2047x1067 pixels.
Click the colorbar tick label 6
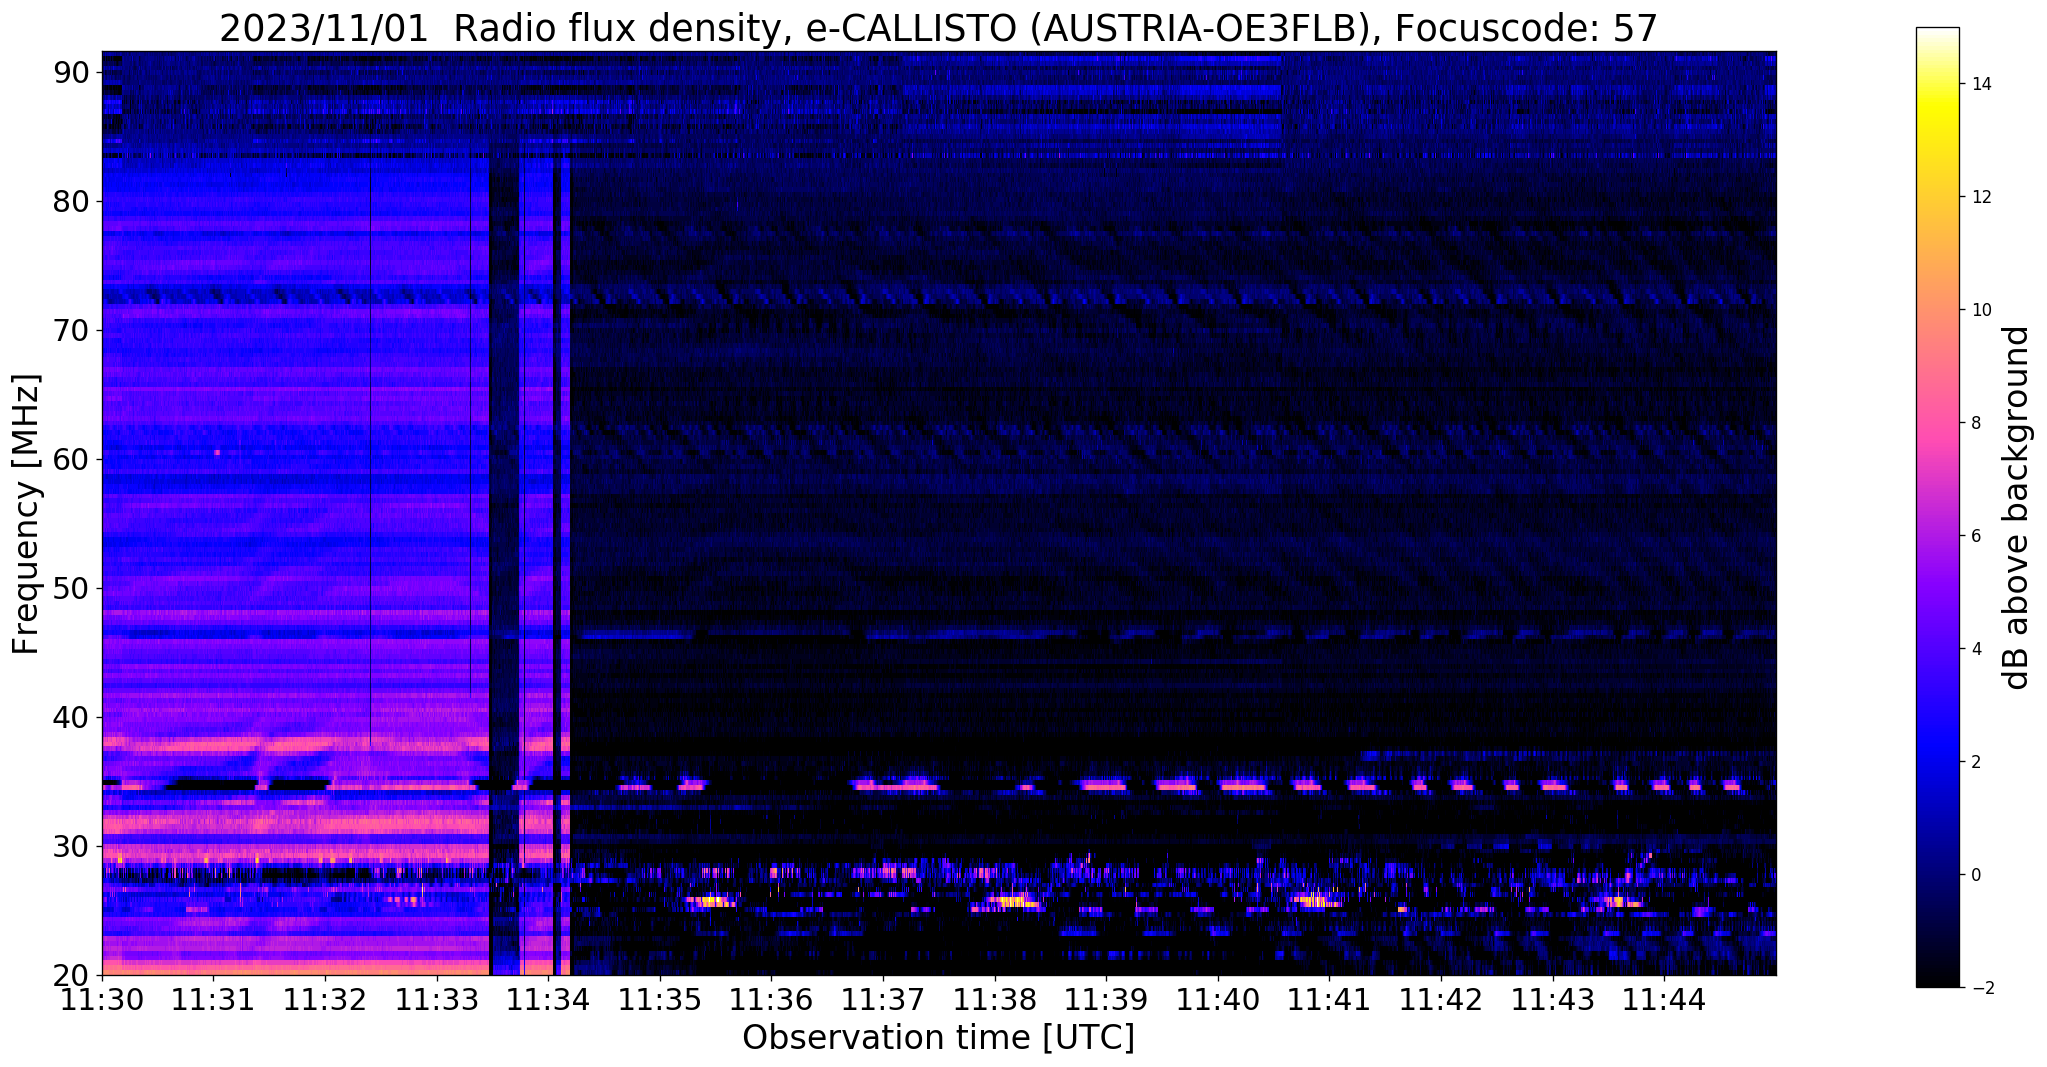click(1974, 536)
